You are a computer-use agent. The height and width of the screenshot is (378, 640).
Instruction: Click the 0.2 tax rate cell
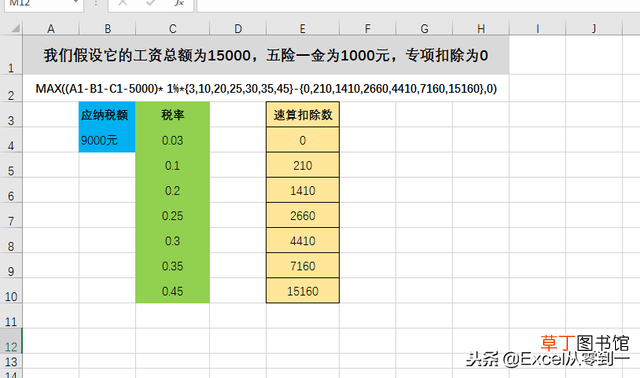click(x=173, y=191)
